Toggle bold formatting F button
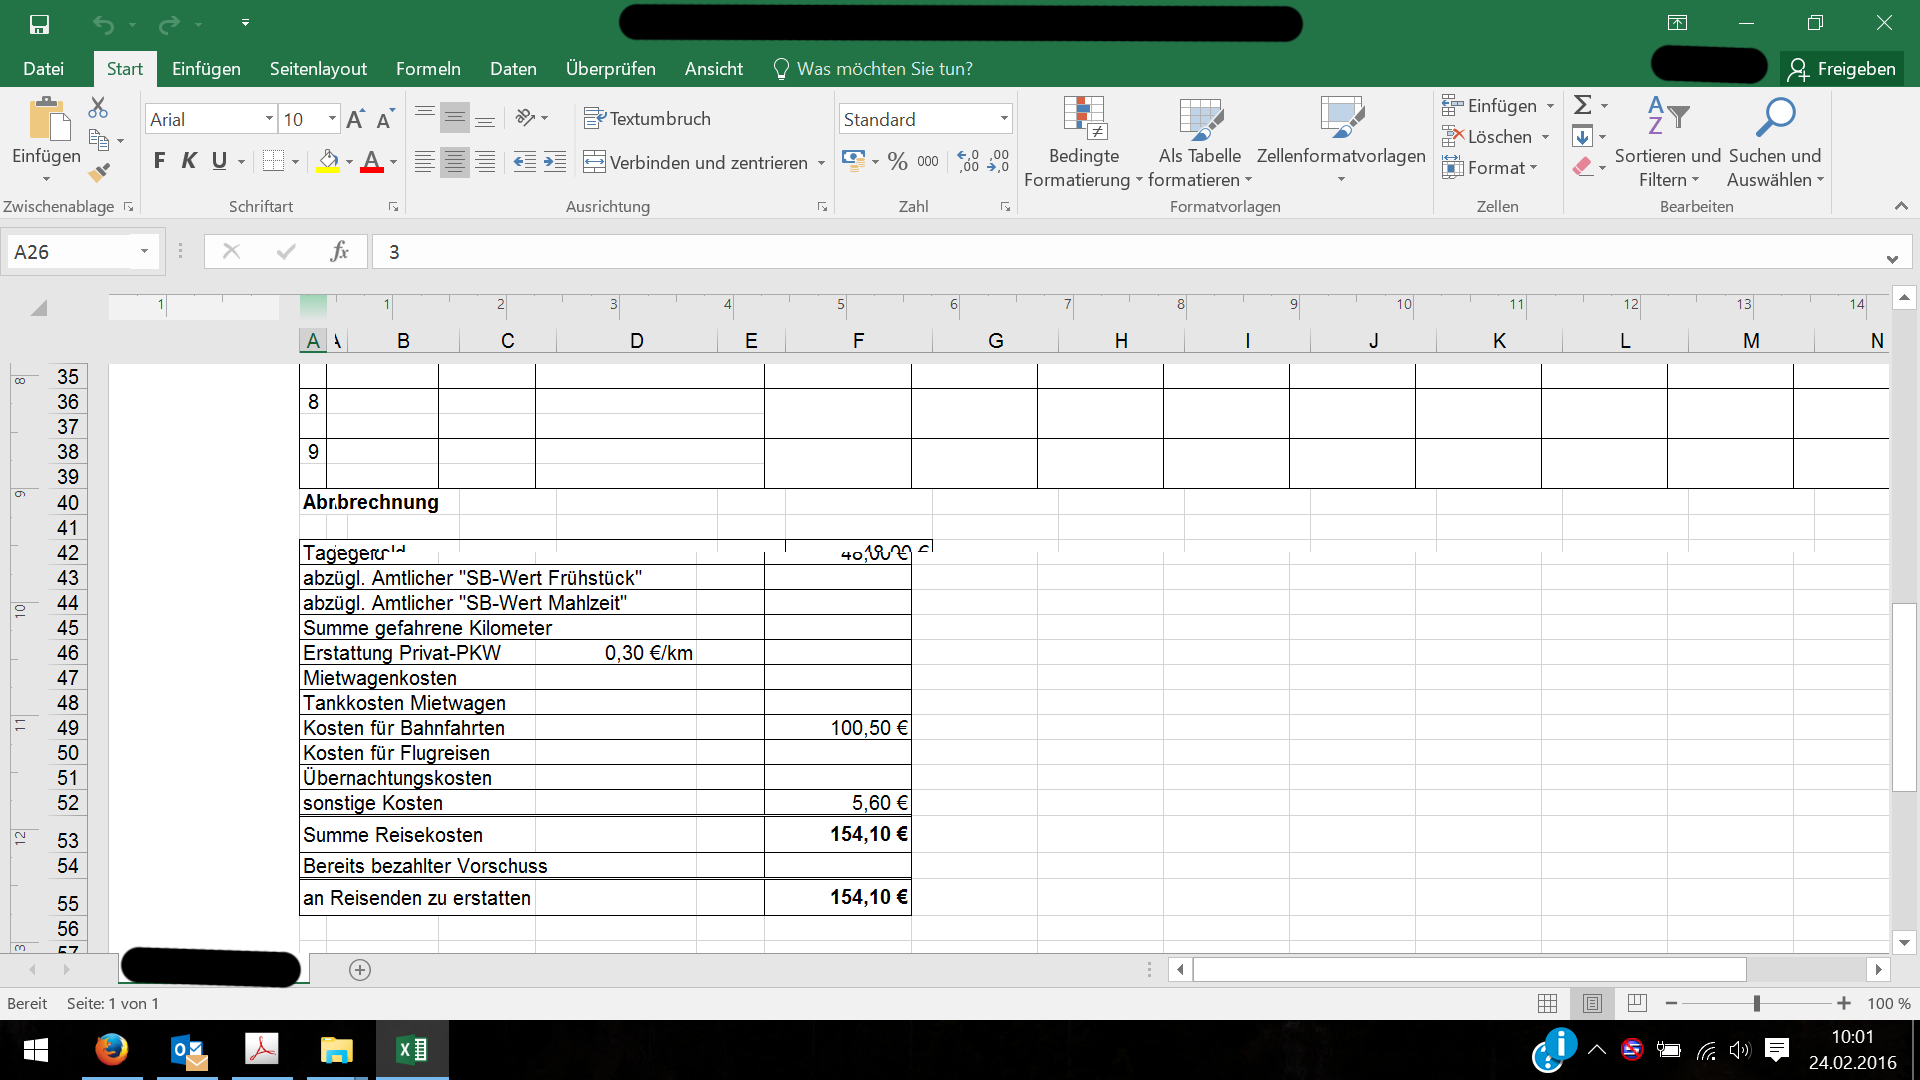Screen dimensions: 1920x1080 coord(159,161)
